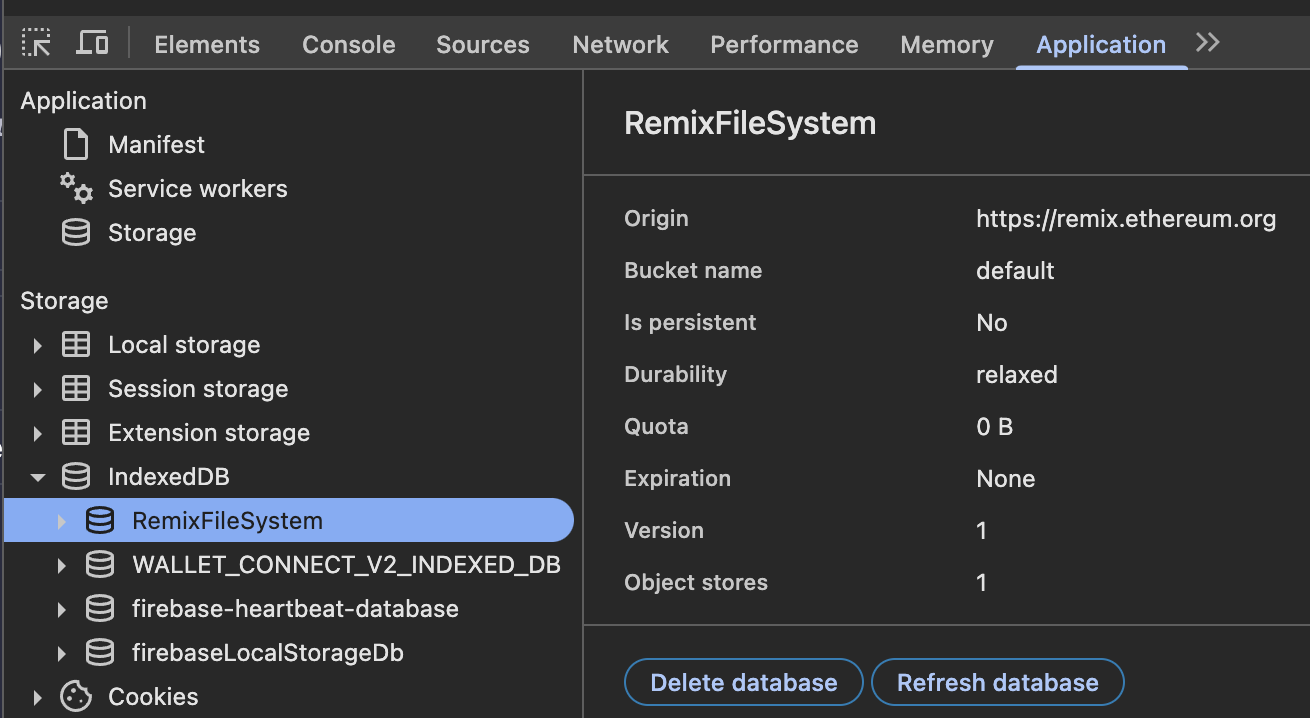The image size is (1310, 718).
Task: Click the Bucket name value 'default'
Action: click(1015, 271)
